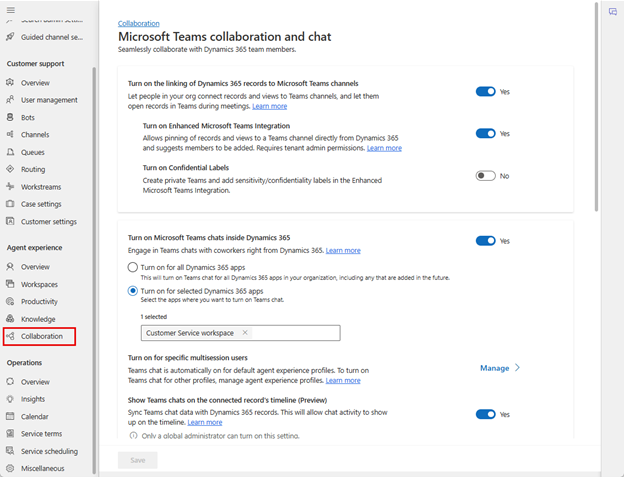Viewport: 624px width, 477px height.
Task: Open the chat panel icon at top right
Action: (613, 12)
